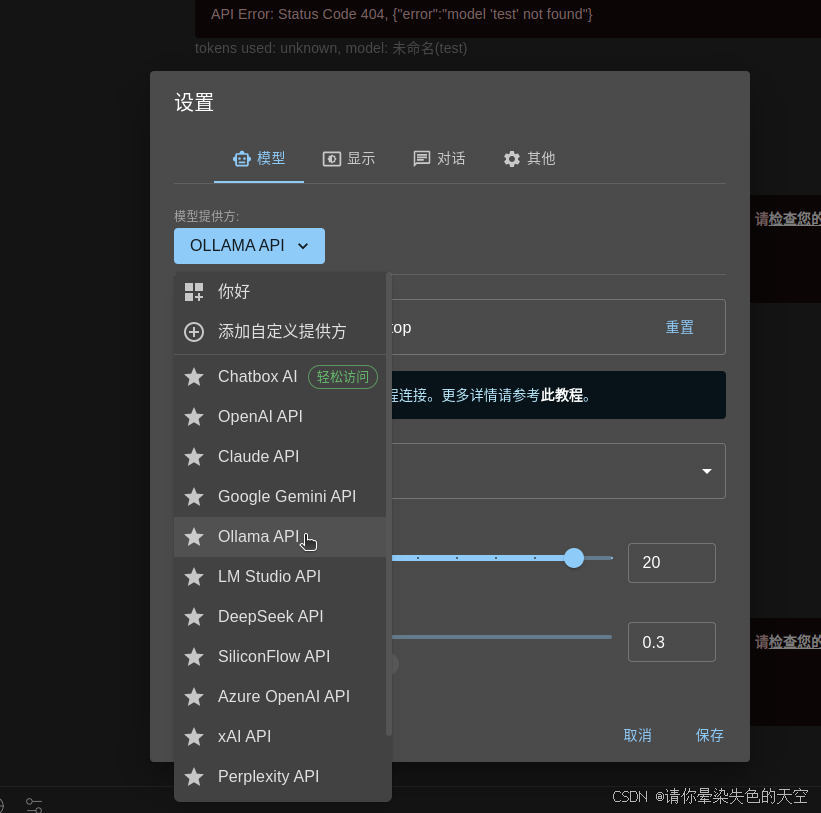Click the star beside Perplexity API

tap(194, 776)
